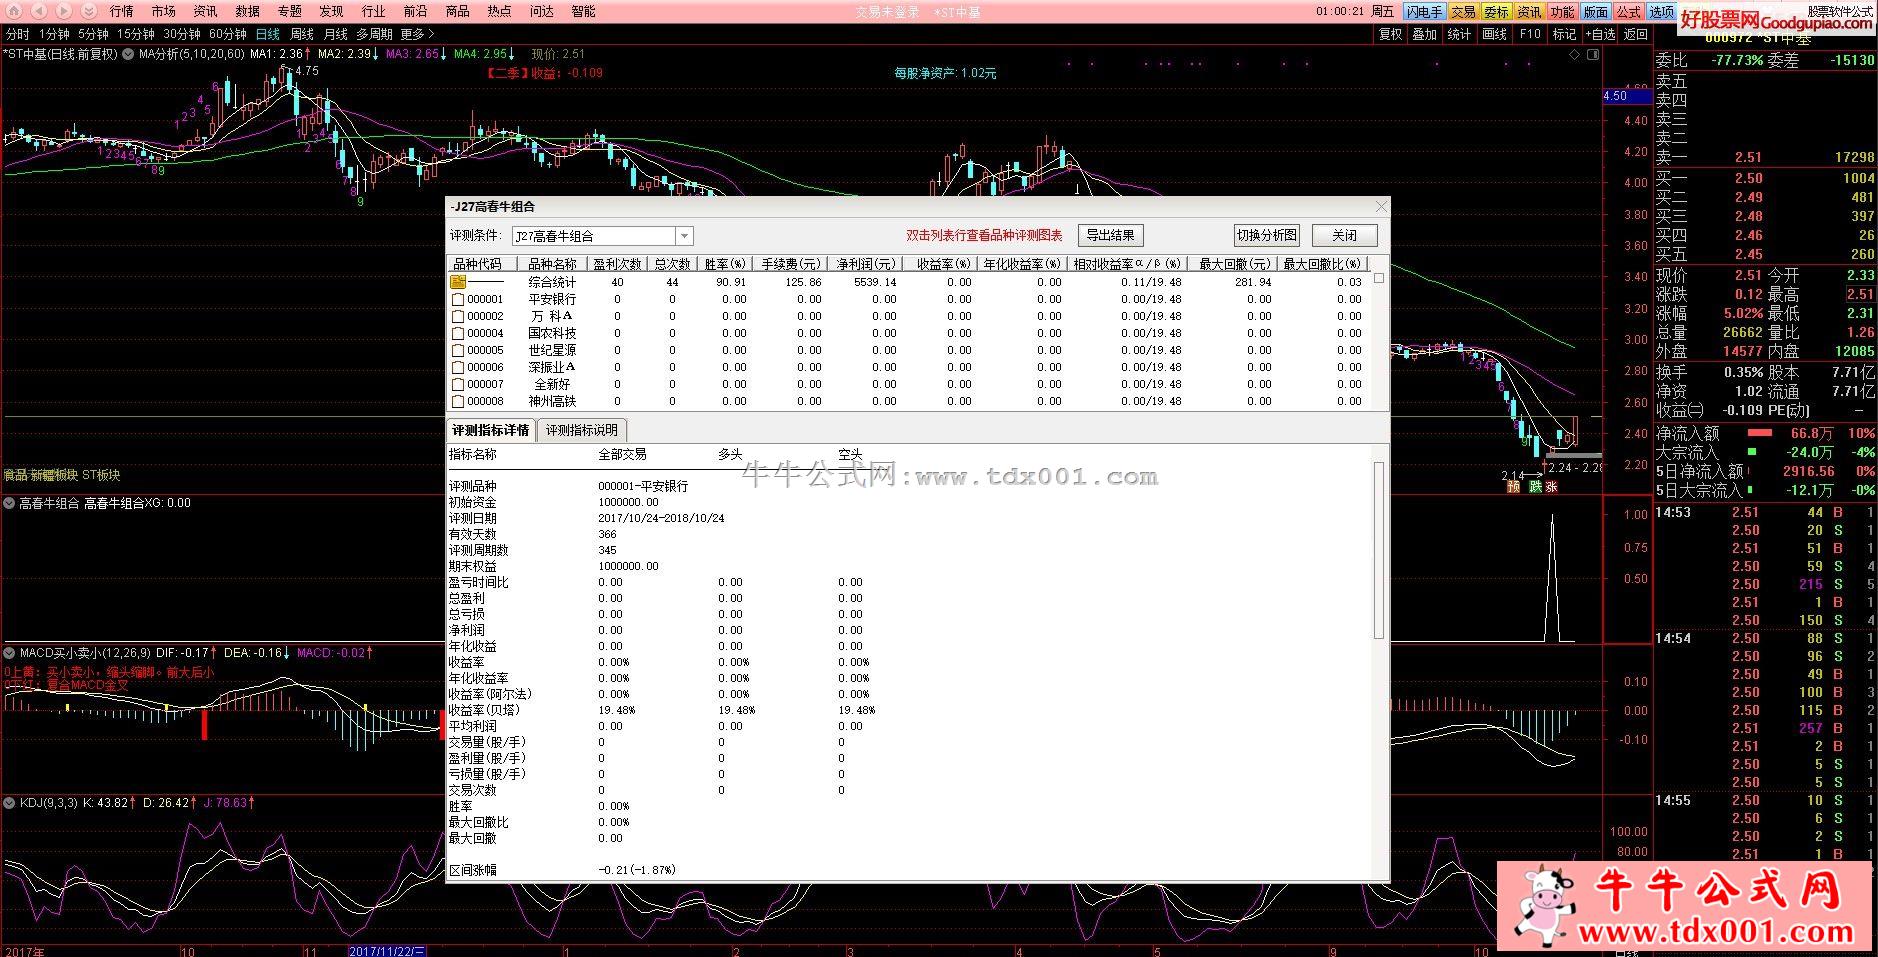Click the 功能 toolbar button
Viewport: 1878px width, 957px height.
click(x=1562, y=12)
